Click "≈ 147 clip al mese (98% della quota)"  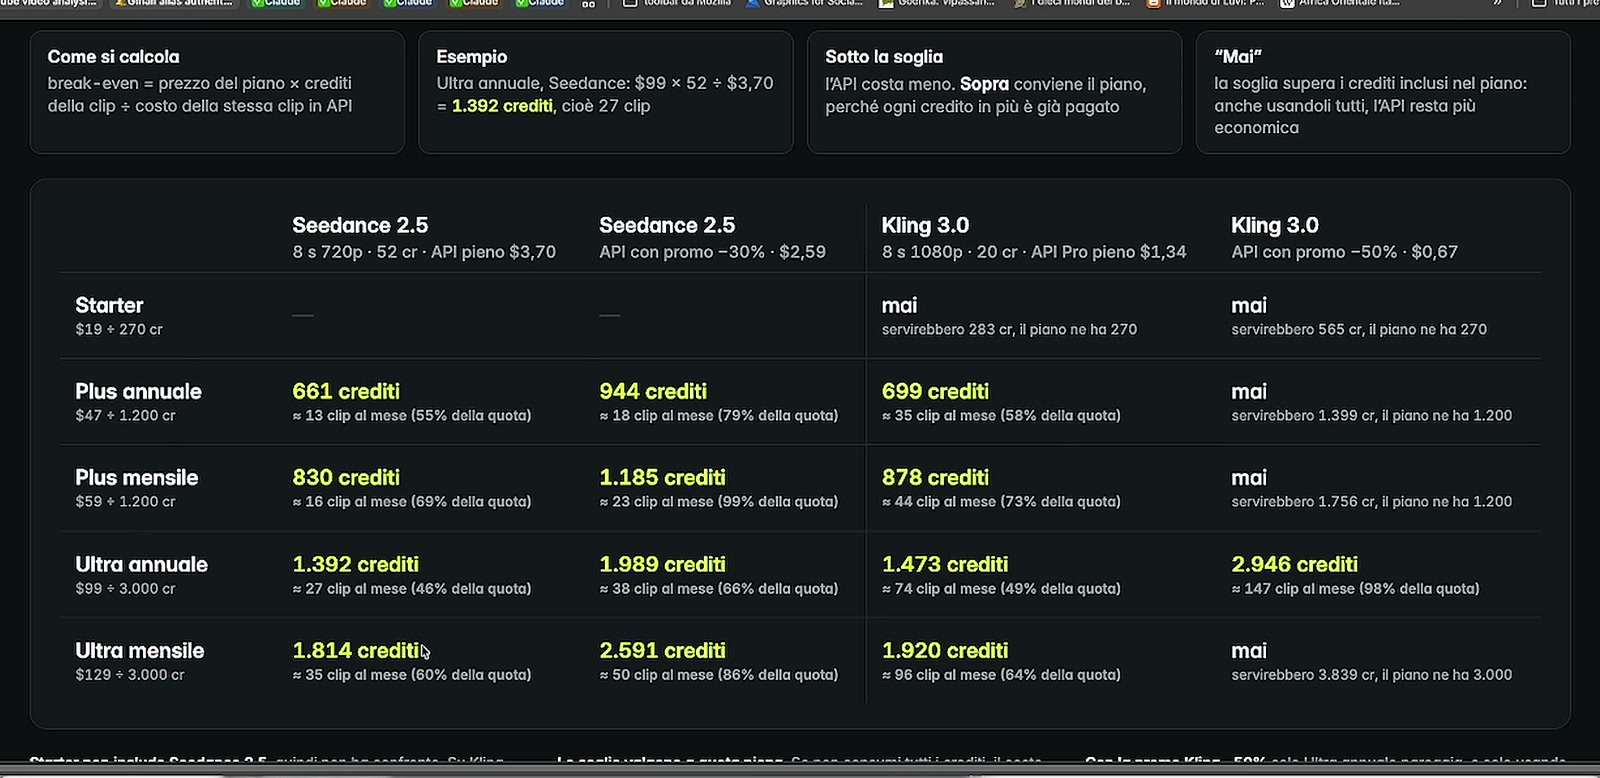tap(1355, 589)
